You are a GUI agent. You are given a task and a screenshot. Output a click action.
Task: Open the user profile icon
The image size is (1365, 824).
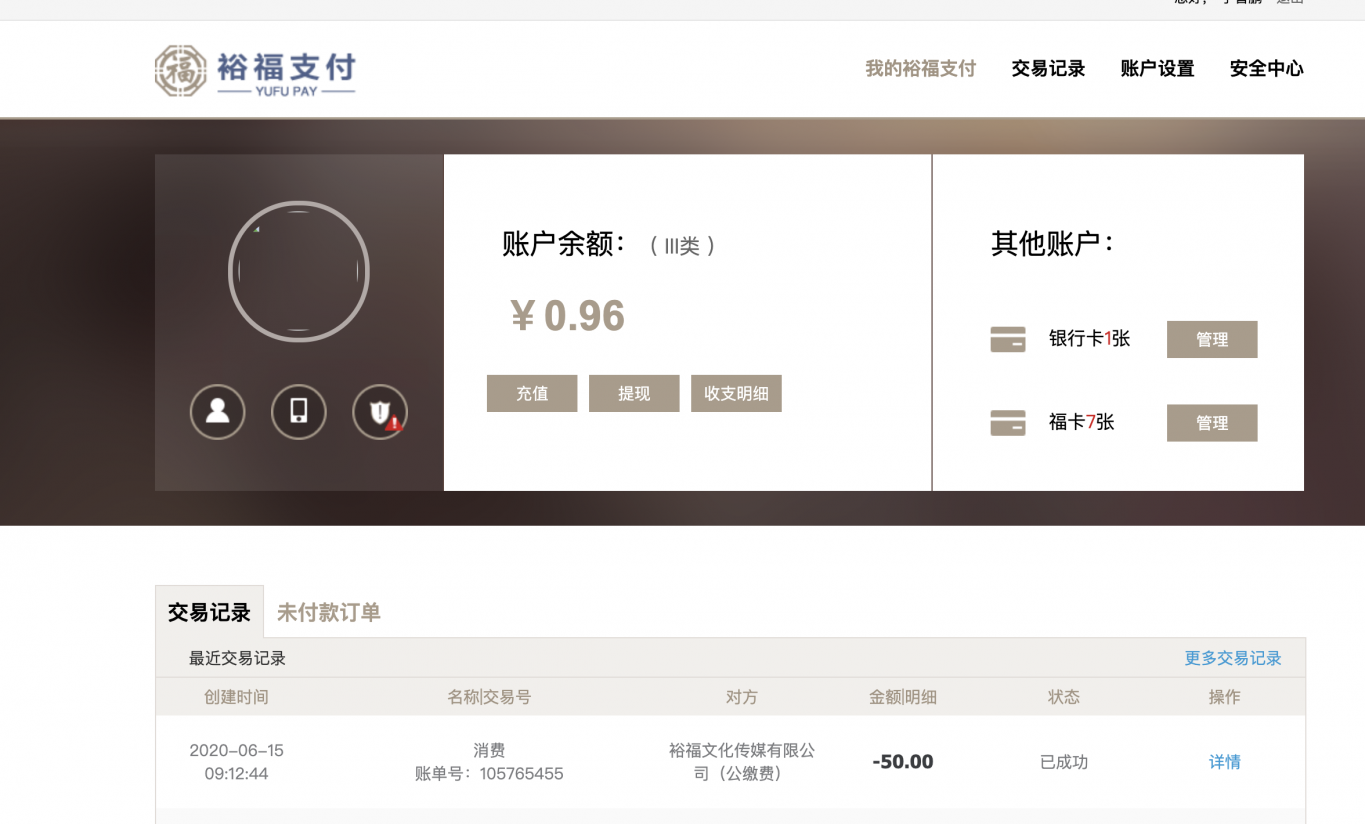218,412
